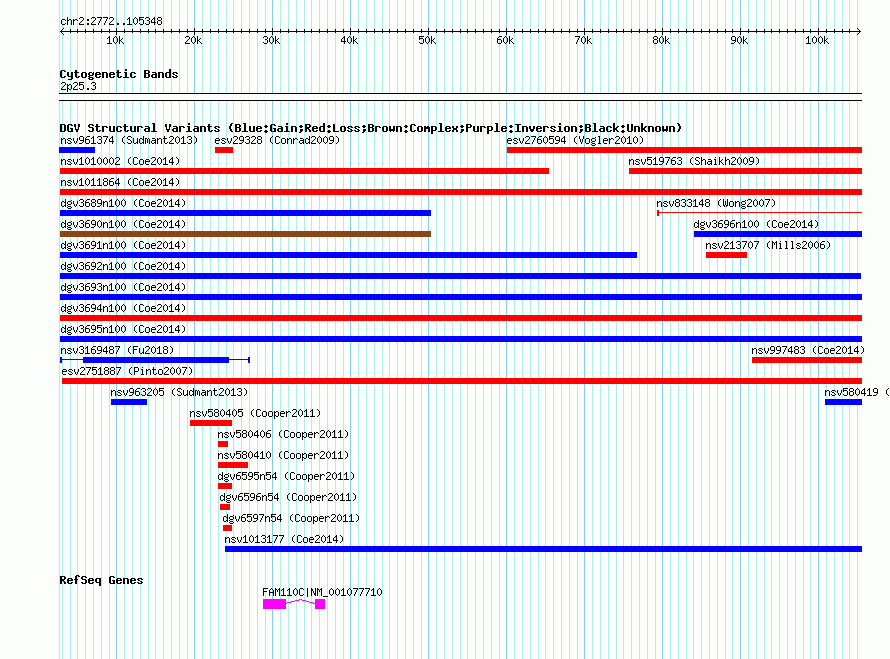Open FAM110C|NM_001077710 gene label

[322, 592]
